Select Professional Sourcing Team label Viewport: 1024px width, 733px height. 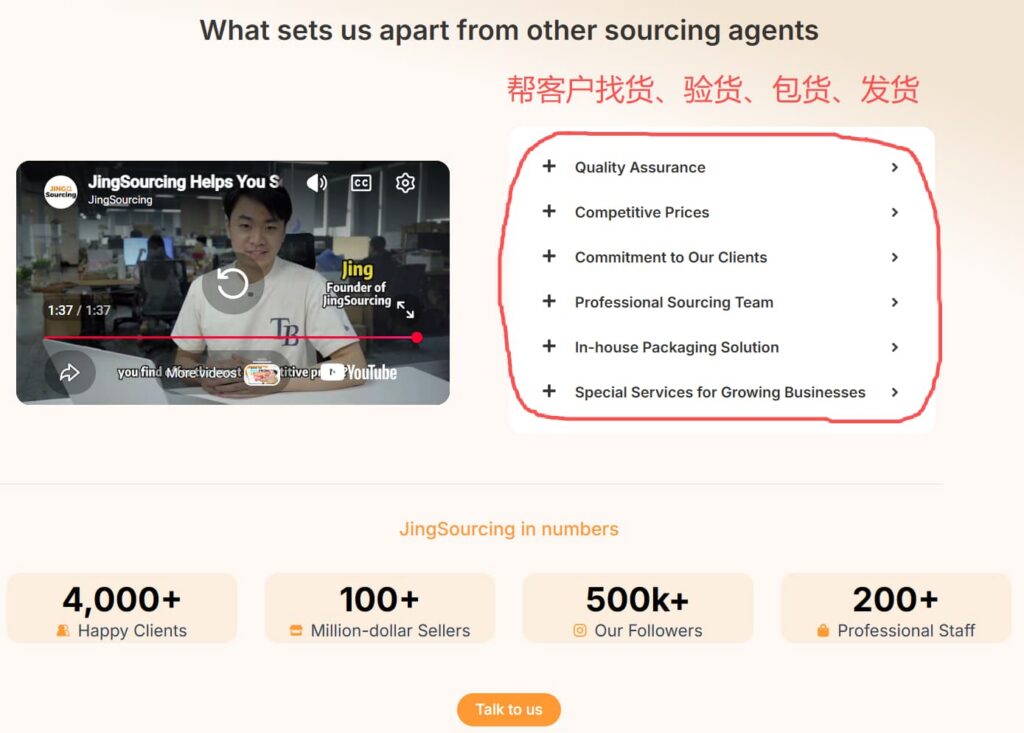click(674, 302)
